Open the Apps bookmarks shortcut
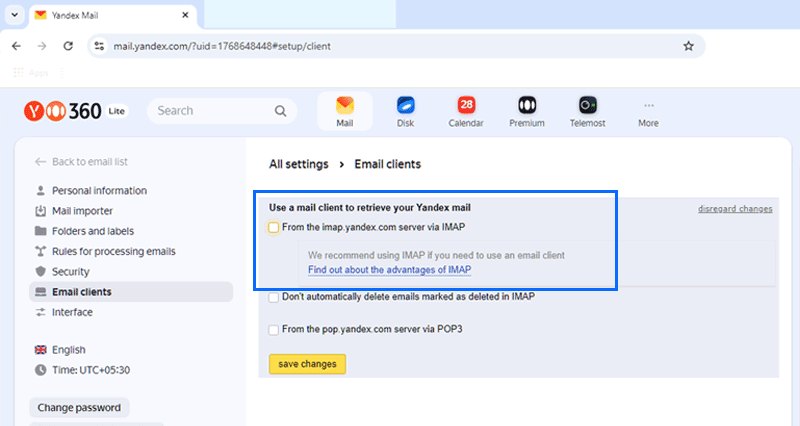This screenshot has width=800, height=426. pos(31,72)
